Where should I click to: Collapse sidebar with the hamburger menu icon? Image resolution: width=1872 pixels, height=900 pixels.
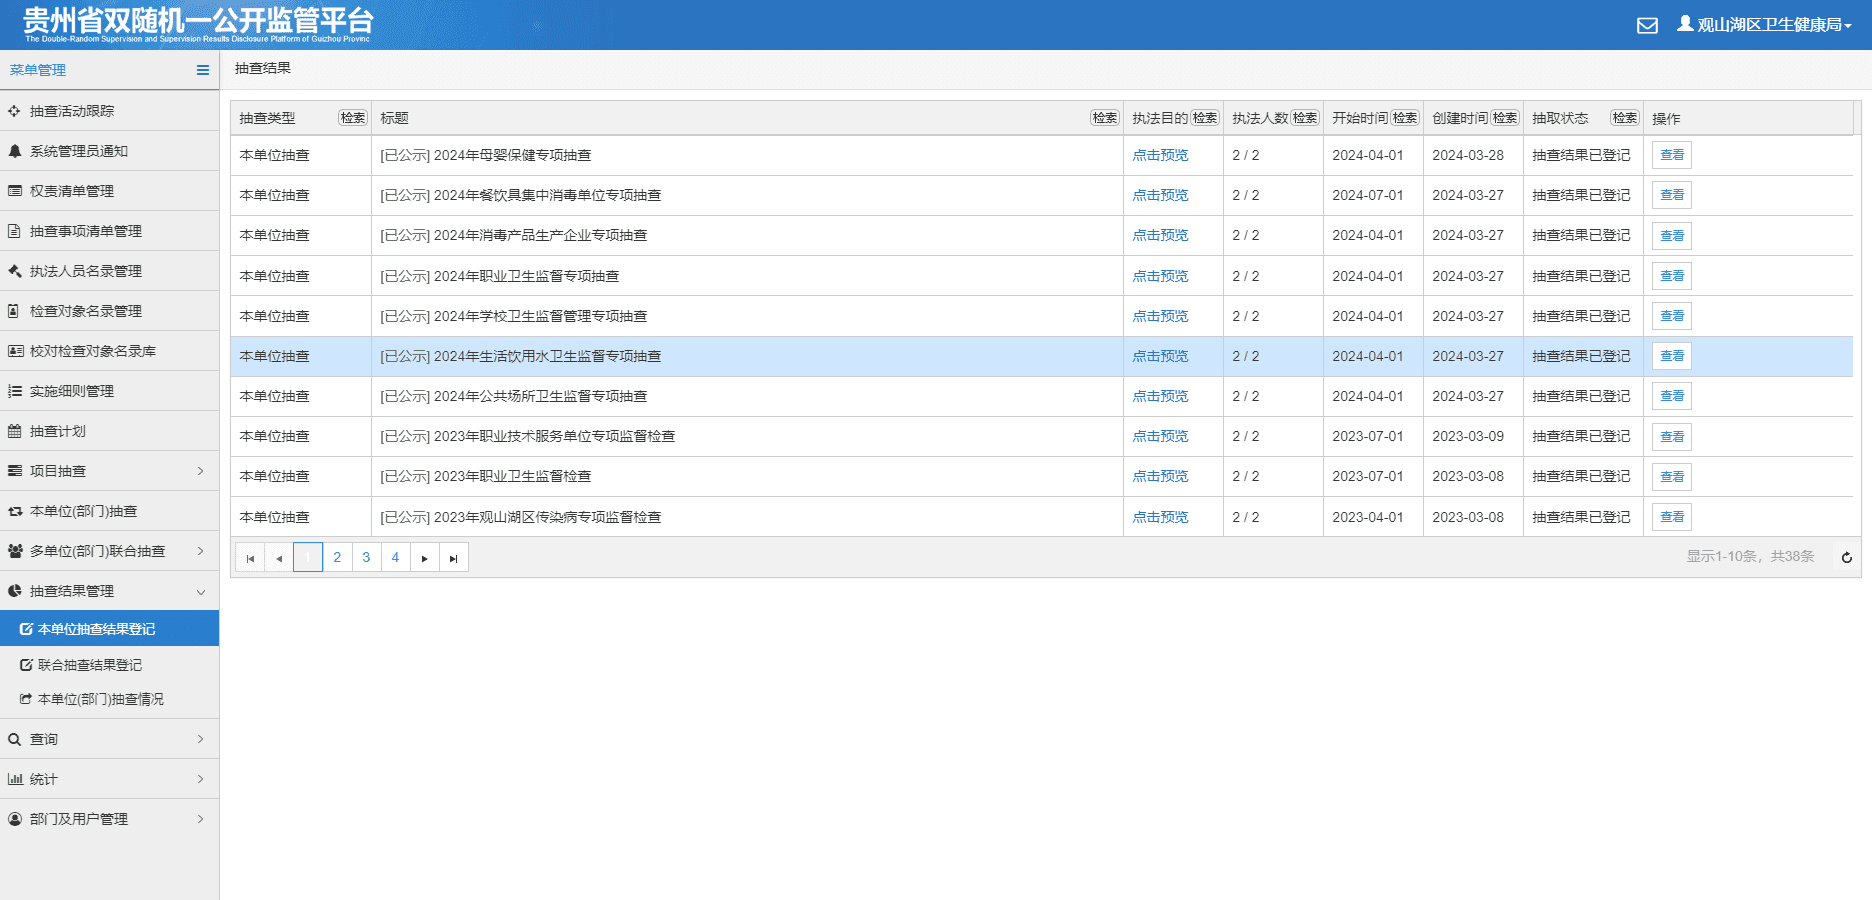(203, 70)
